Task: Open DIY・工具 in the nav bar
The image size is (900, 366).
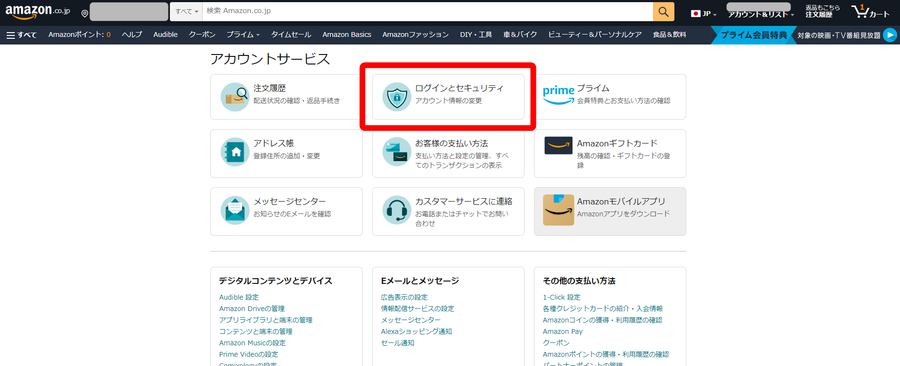Action: point(476,35)
